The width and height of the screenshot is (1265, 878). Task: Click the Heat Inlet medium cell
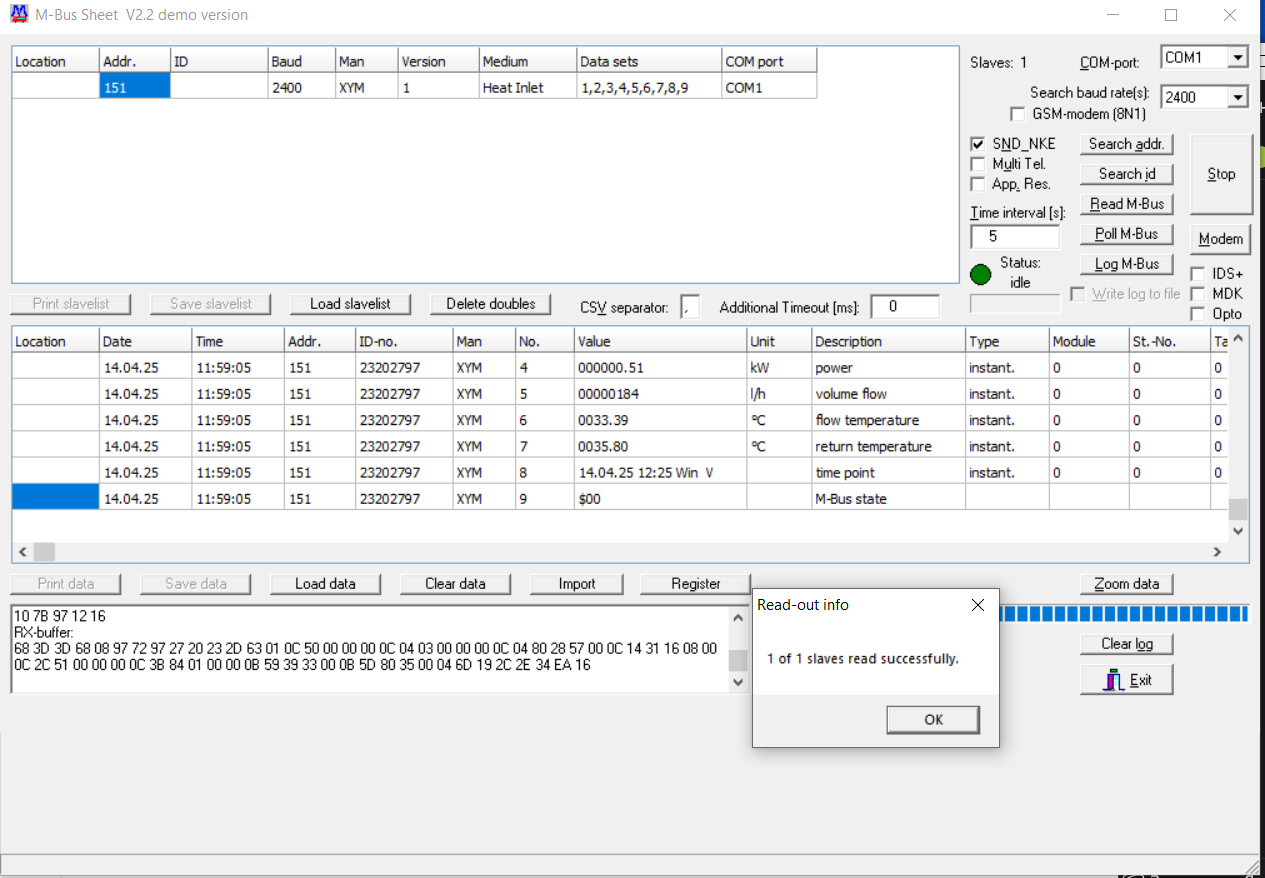click(x=528, y=87)
